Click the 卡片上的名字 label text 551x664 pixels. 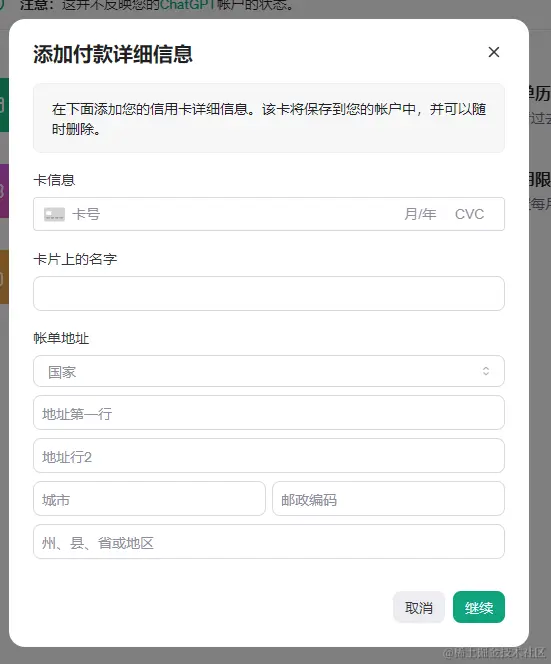75,259
